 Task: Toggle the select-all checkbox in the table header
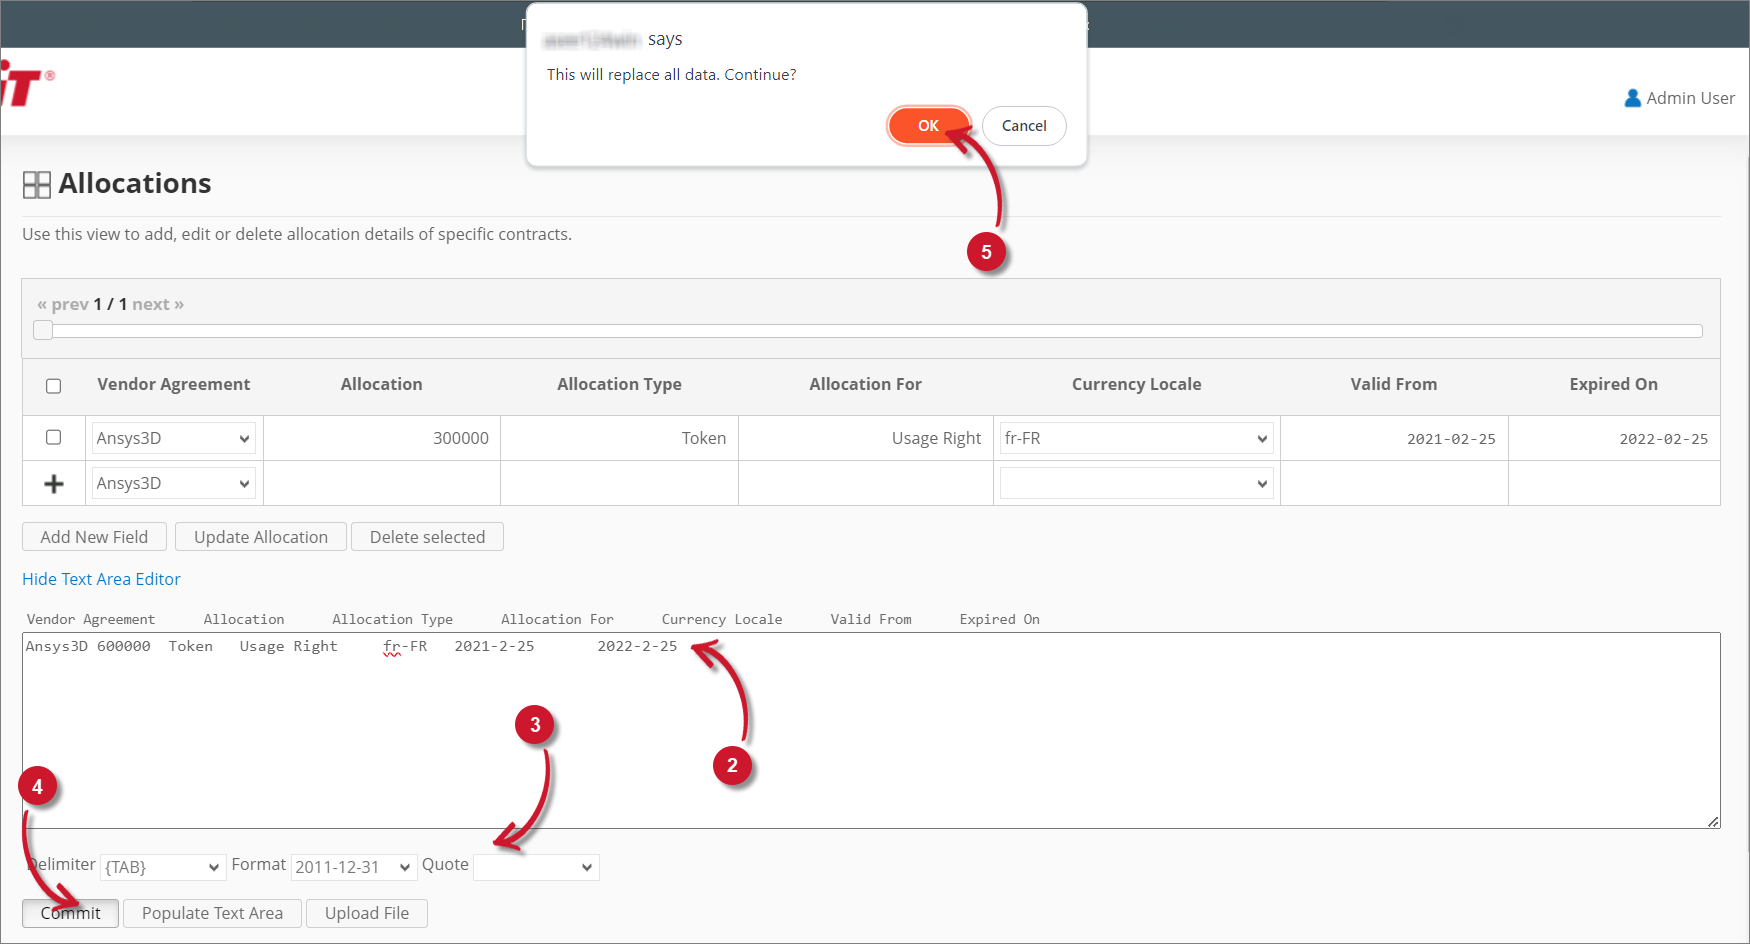pos(53,385)
